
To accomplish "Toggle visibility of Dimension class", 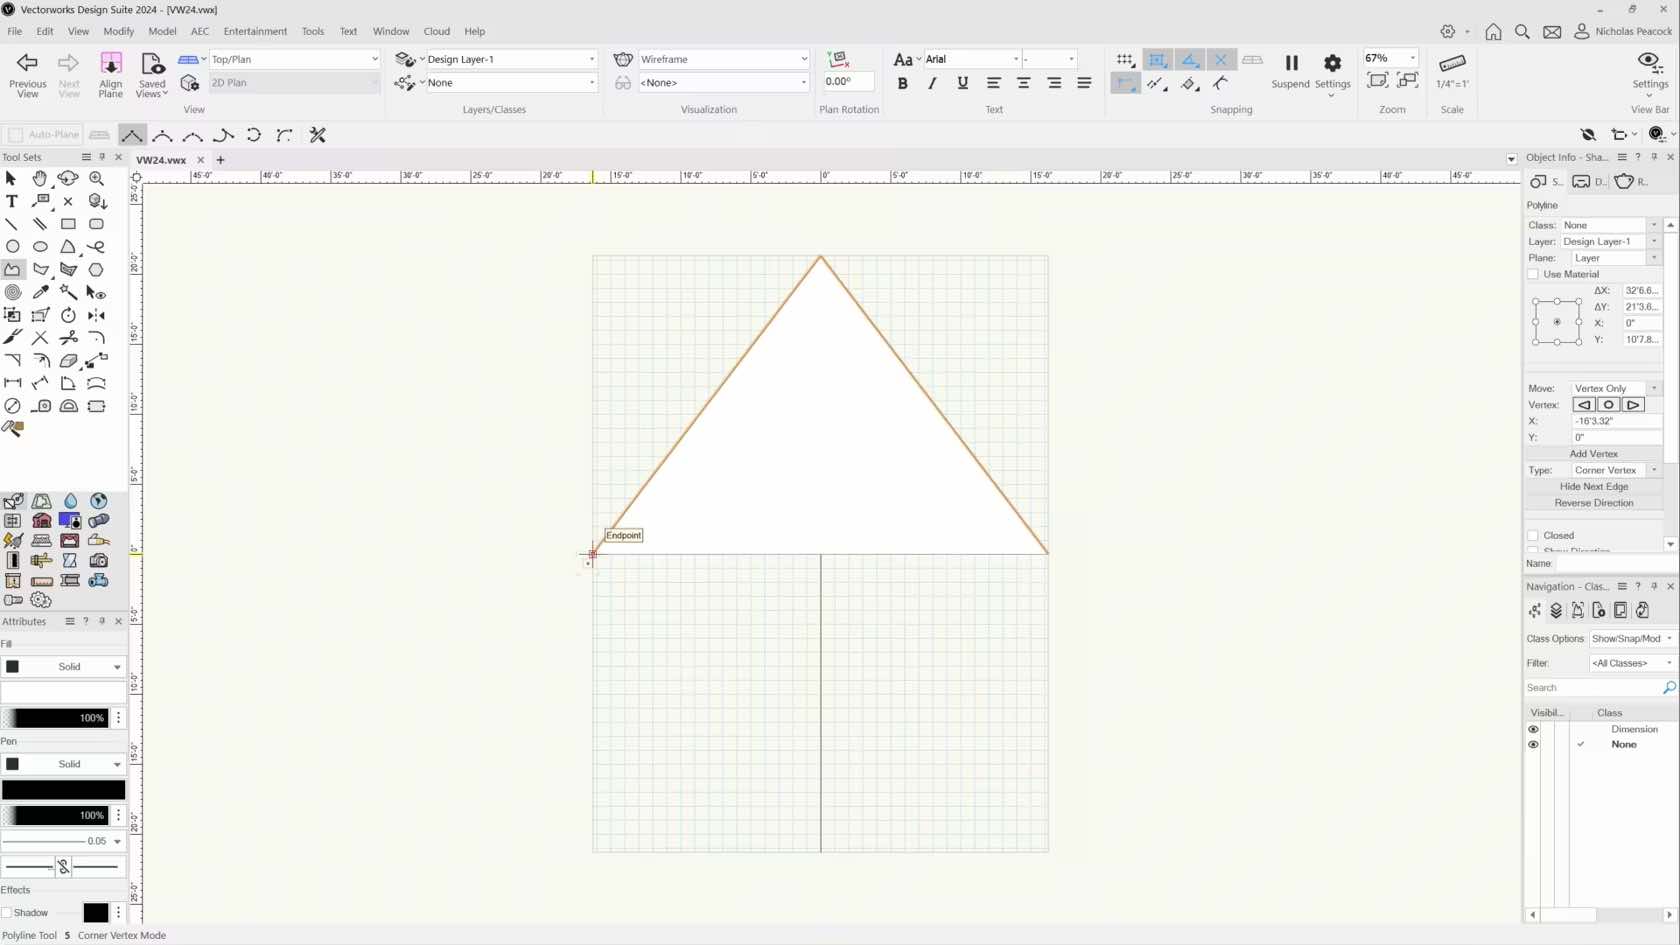I will [1533, 729].
